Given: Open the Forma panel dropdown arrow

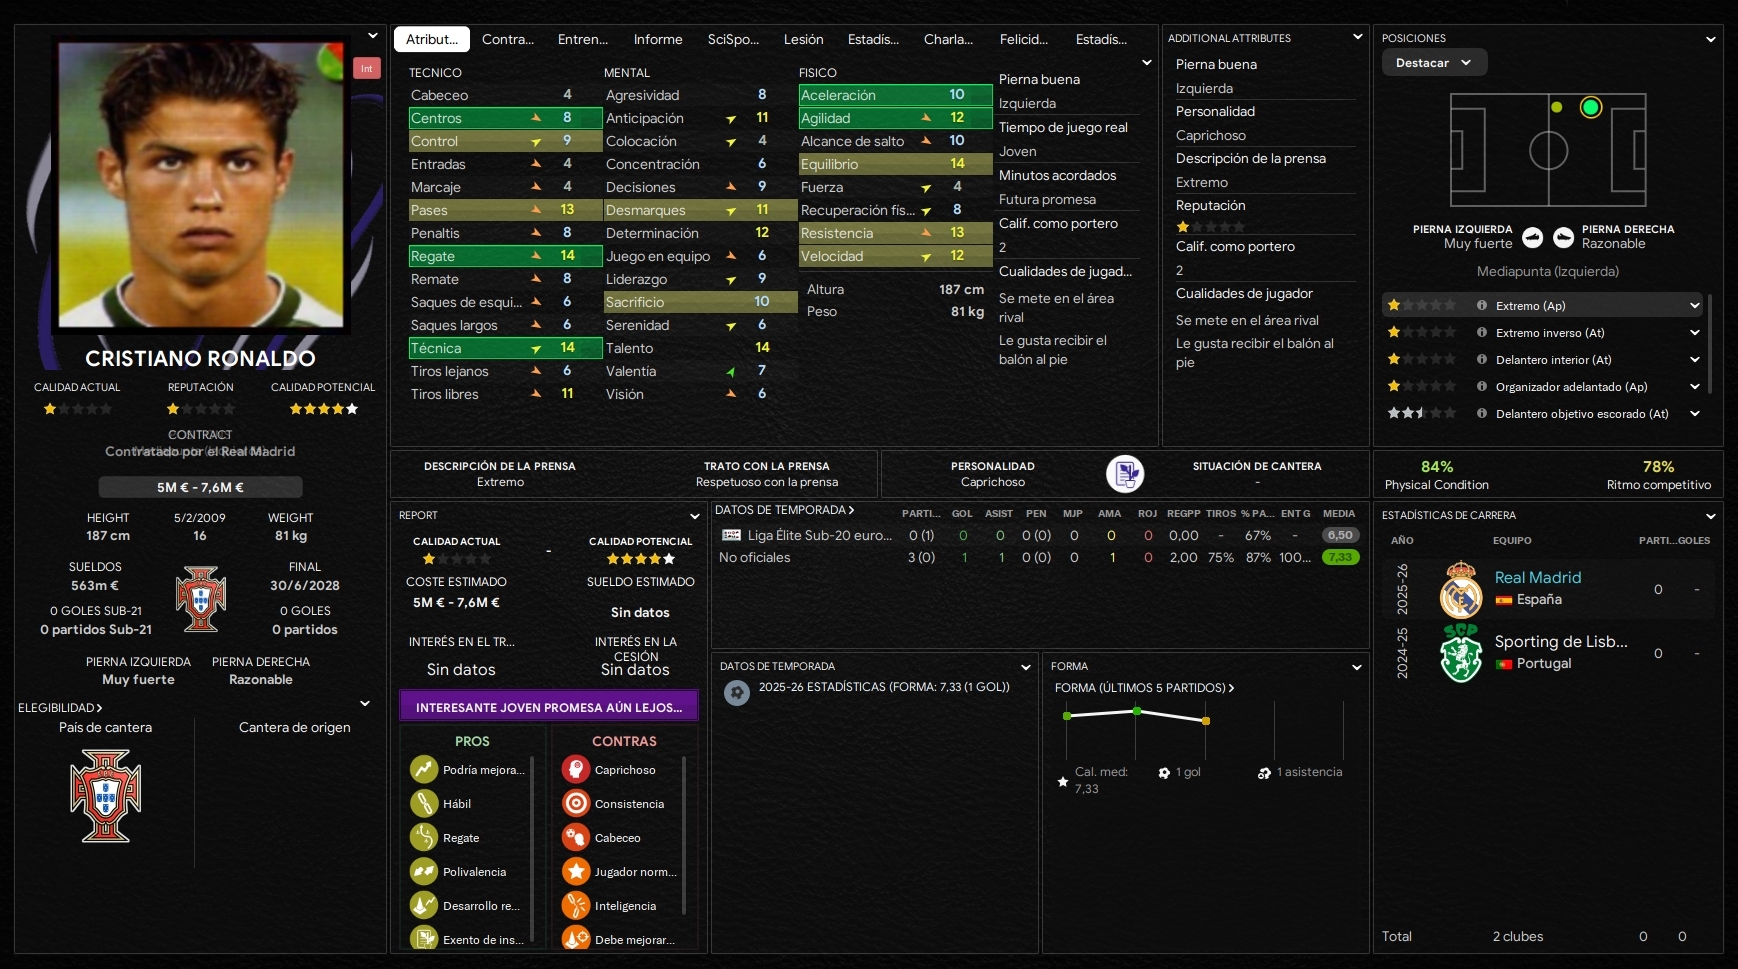Looking at the screenshot, I should [1357, 667].
